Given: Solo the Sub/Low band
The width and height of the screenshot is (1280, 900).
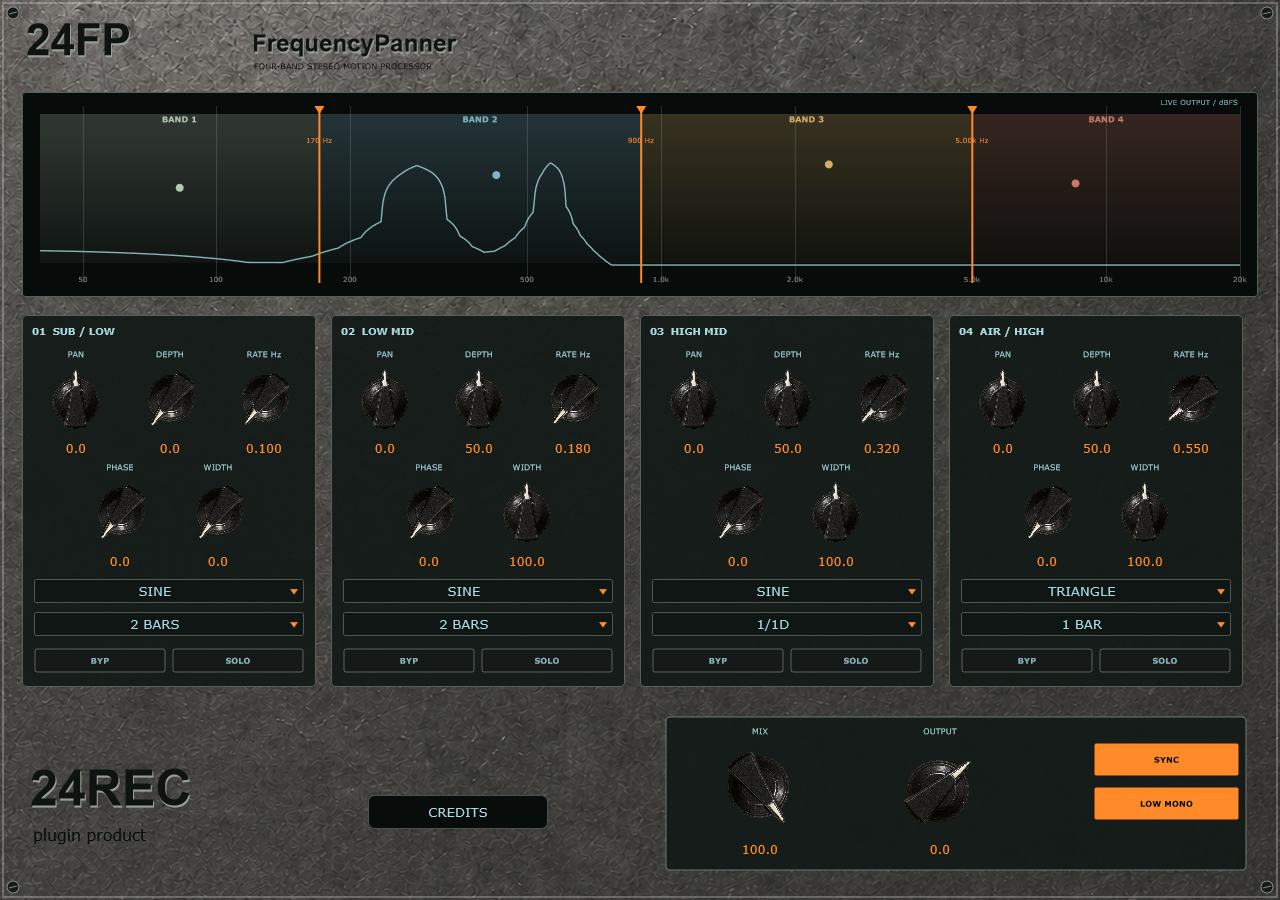Looking at the screenshot, I should click(238, 661).
